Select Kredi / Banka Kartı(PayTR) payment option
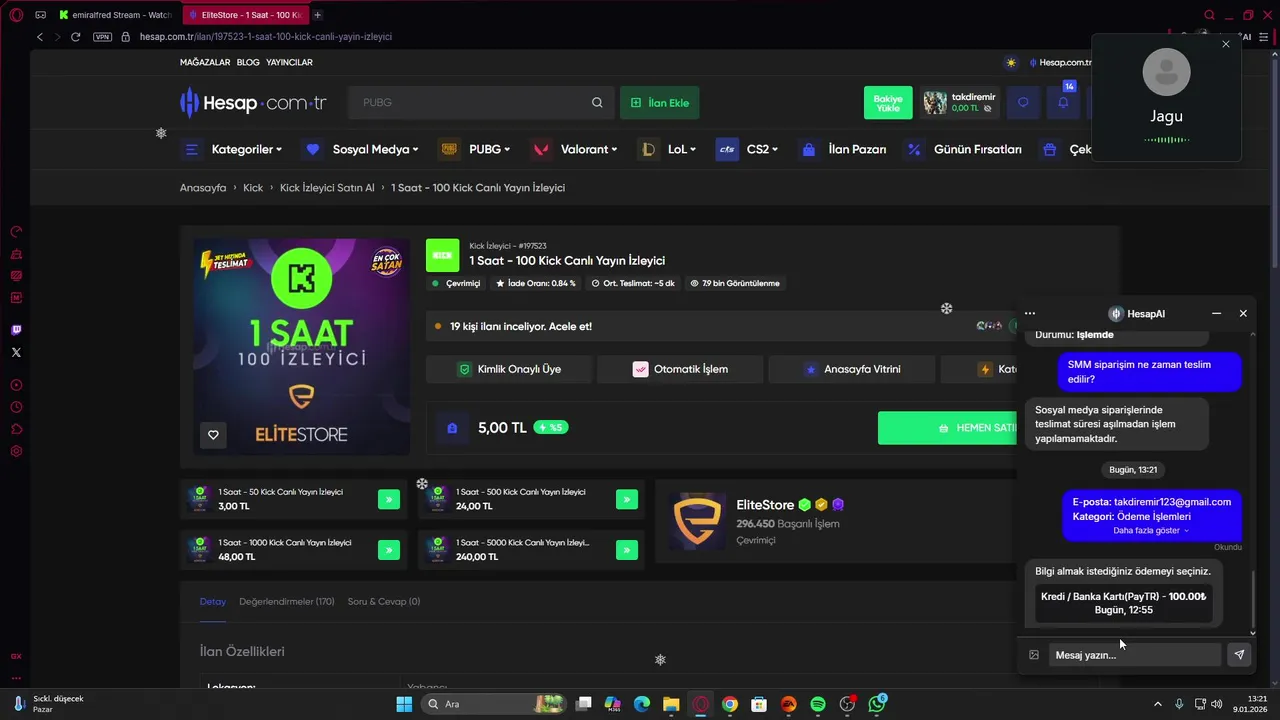This screenshot has width=1280, height=720. [1124, 603]
